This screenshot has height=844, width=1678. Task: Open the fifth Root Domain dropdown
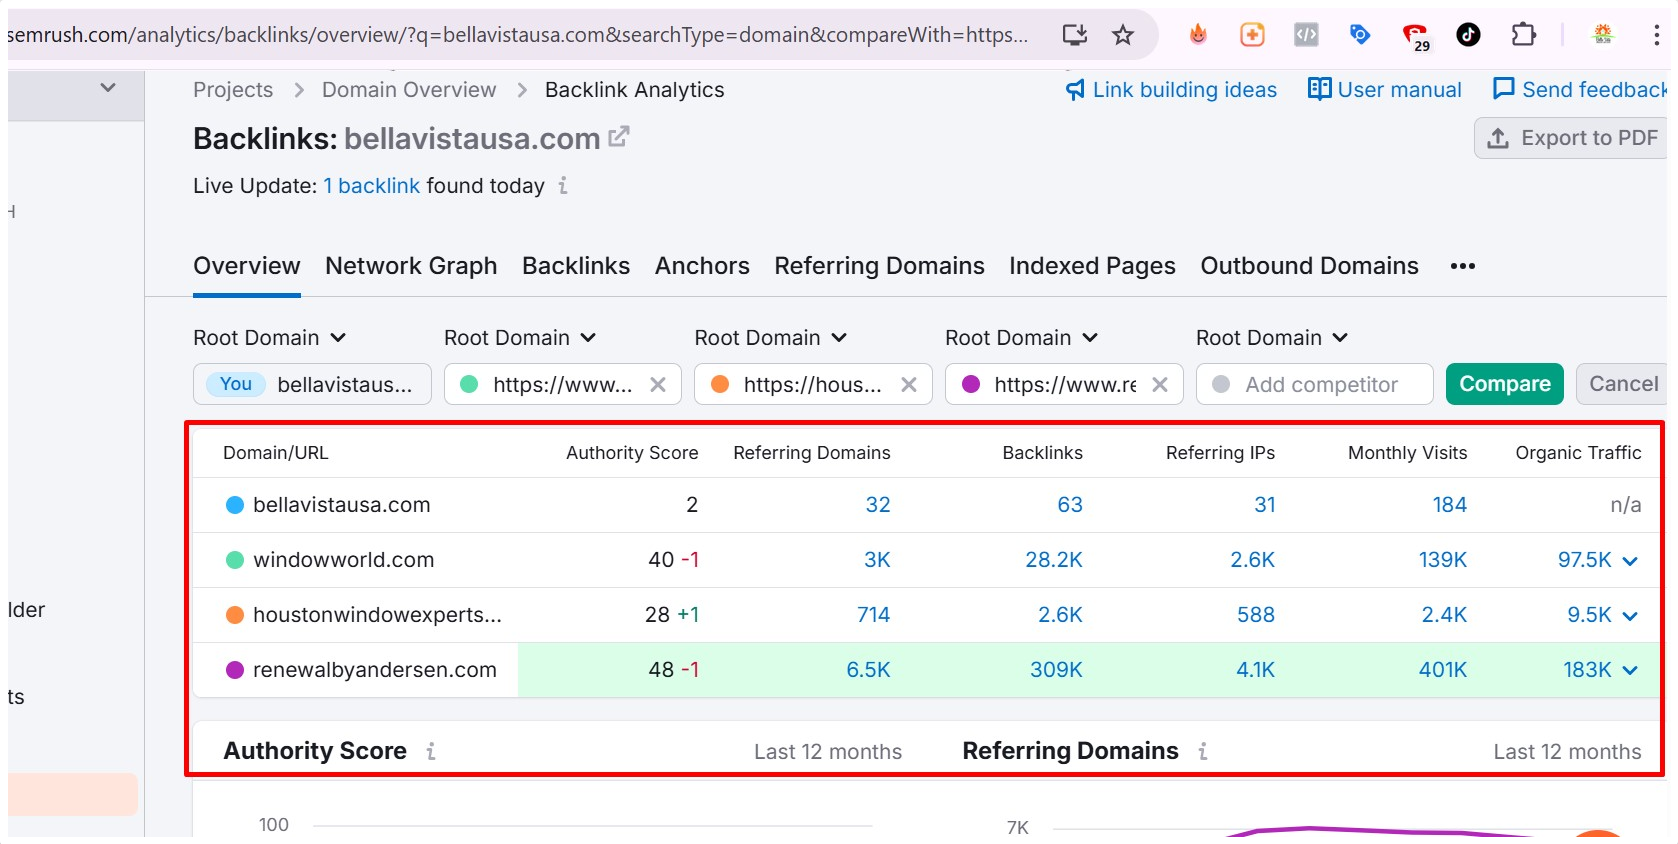point(1272,338)
